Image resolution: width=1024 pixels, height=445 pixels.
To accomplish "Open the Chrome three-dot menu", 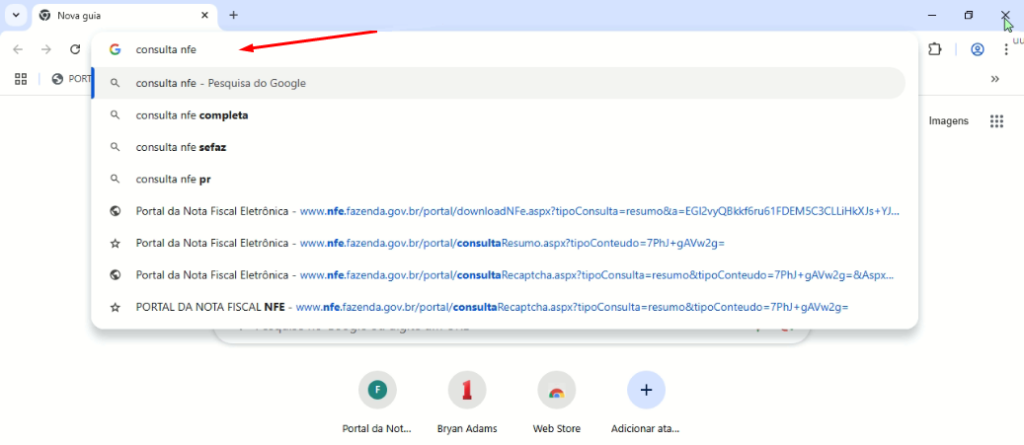I will click(x=1006, y=50).
